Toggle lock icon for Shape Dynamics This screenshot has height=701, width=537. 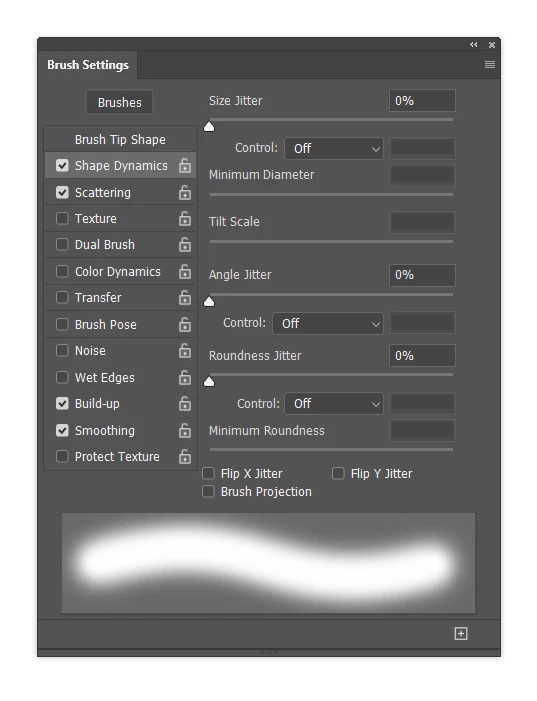click(185, 165)
